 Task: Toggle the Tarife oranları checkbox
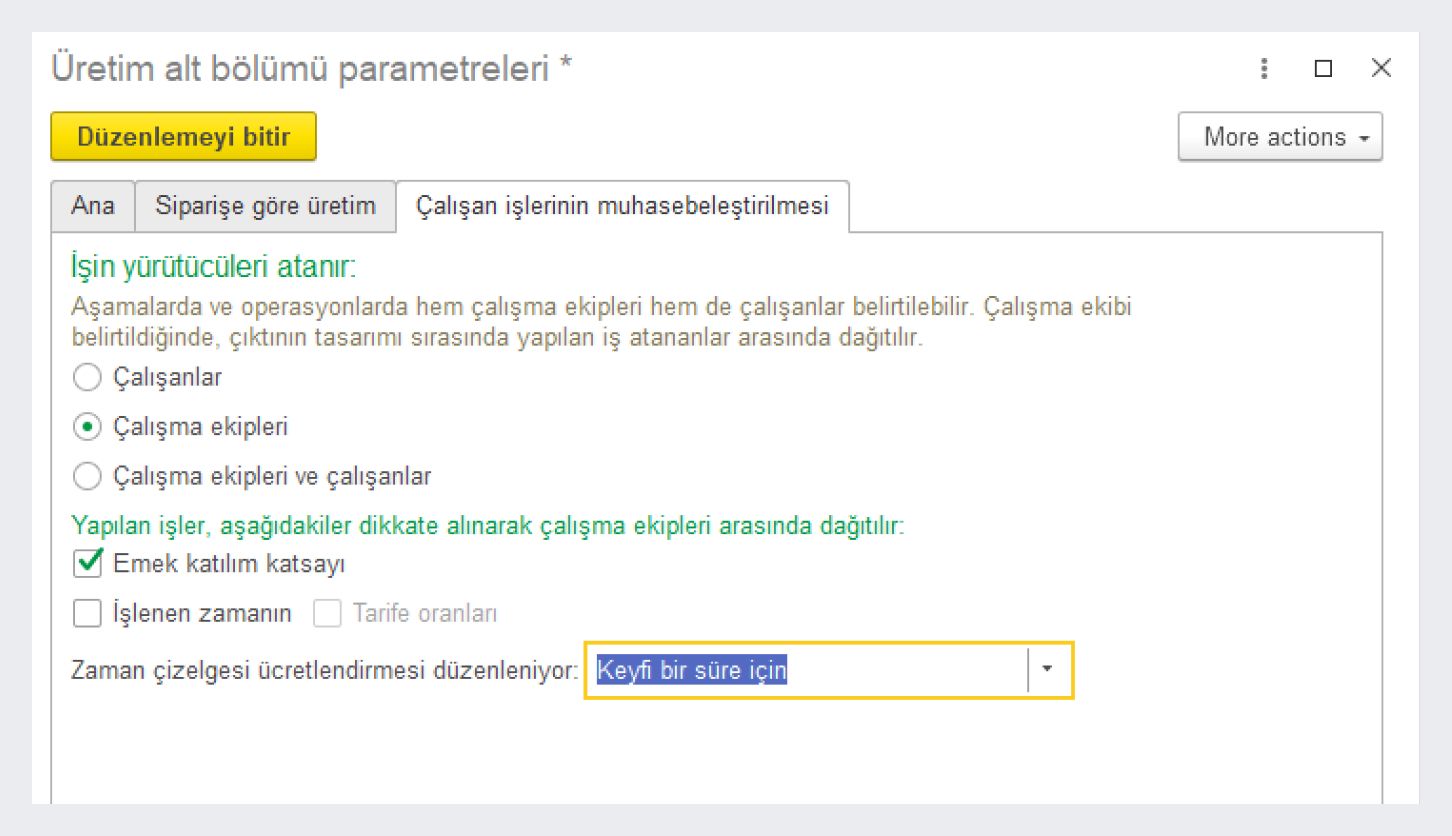(327, 614)
